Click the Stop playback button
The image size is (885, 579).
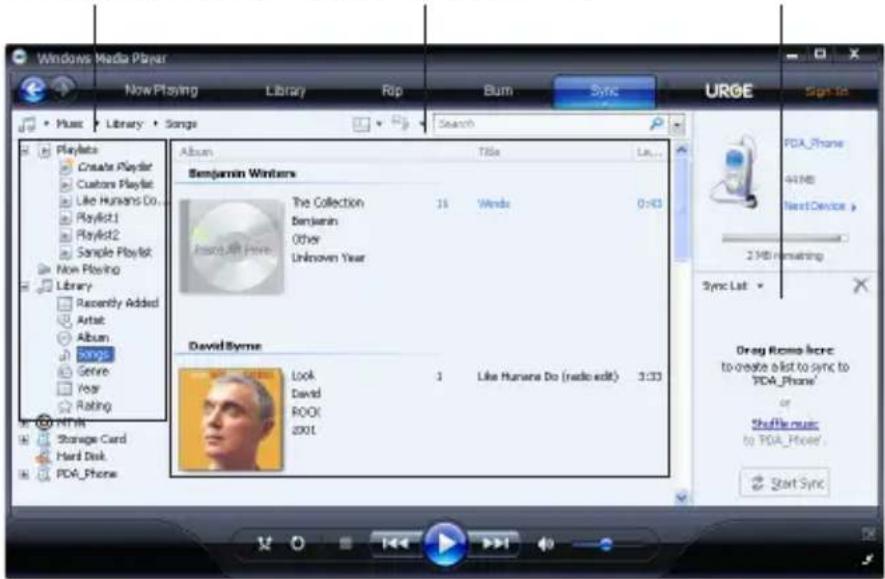[x=345, y=543]
